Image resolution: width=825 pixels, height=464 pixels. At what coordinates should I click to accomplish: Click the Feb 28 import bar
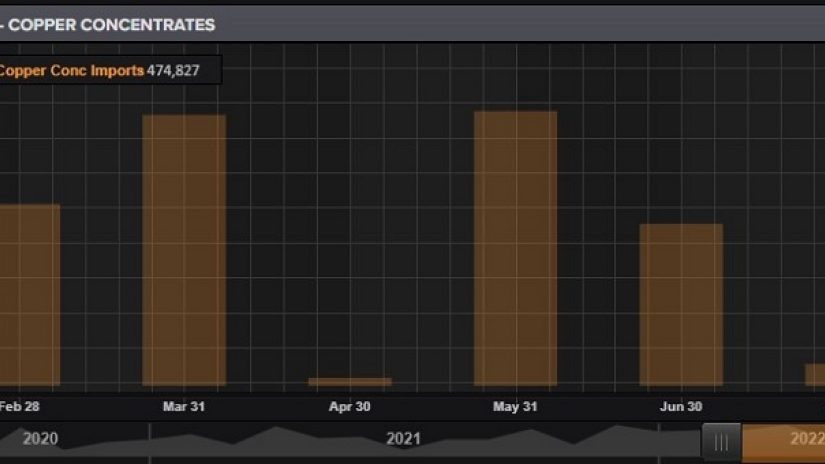(30, 295)
